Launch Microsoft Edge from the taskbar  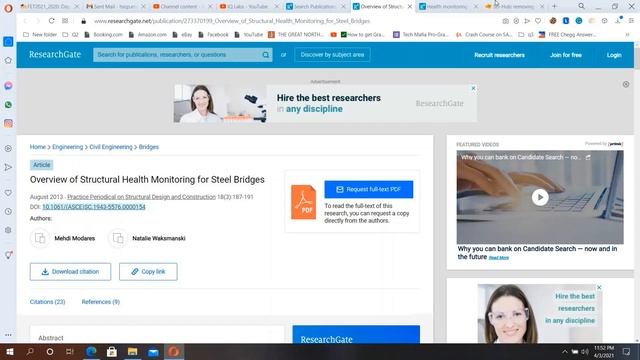click(x=91, y=351)
